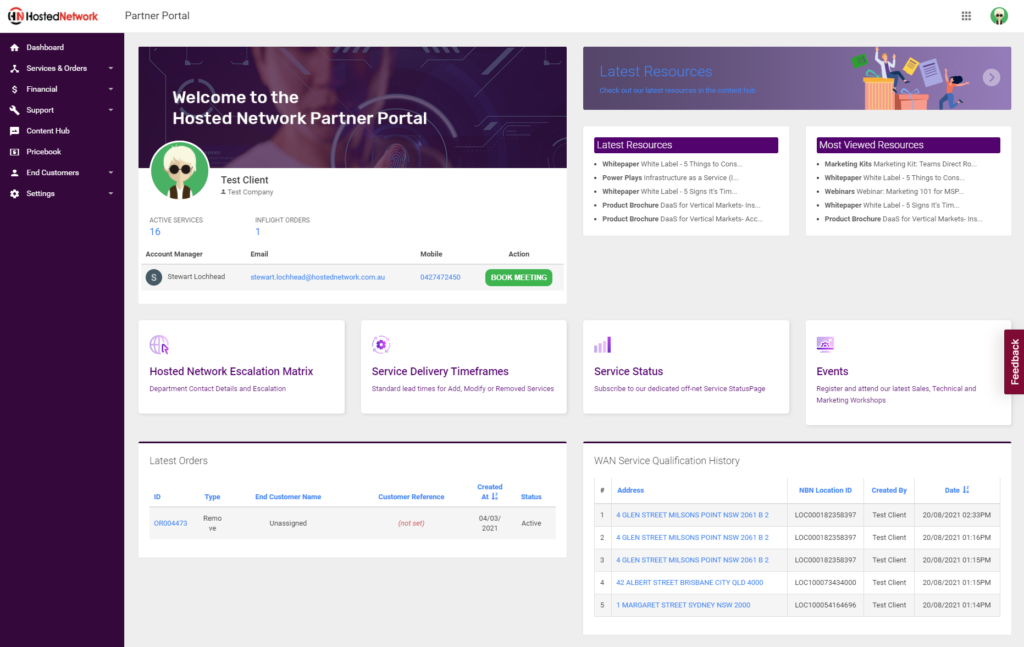Sort orders by End Customer Name header
The height and width of the screenshot is (647, 1024).
288,497
